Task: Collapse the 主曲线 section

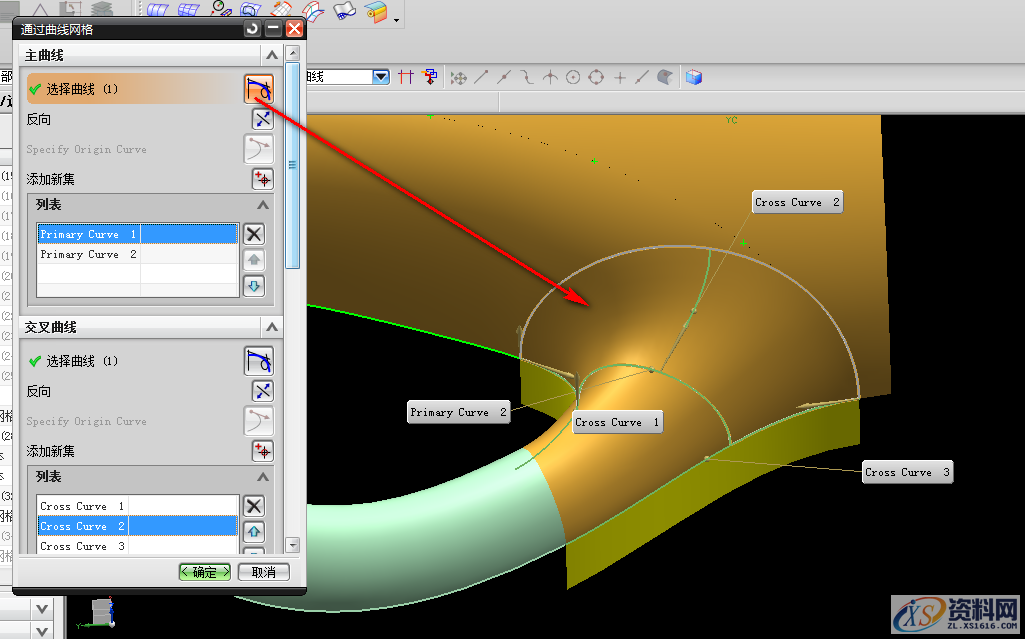Action: coord(271,56)
